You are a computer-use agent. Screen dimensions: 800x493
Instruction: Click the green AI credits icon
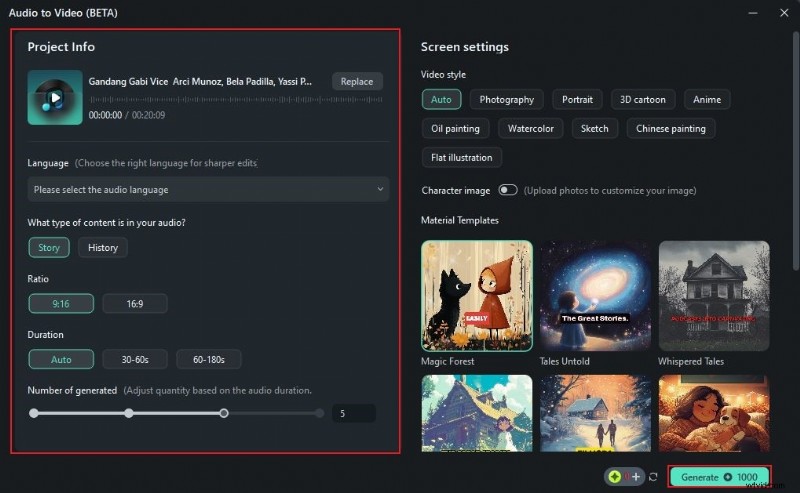tap(614, 477)
